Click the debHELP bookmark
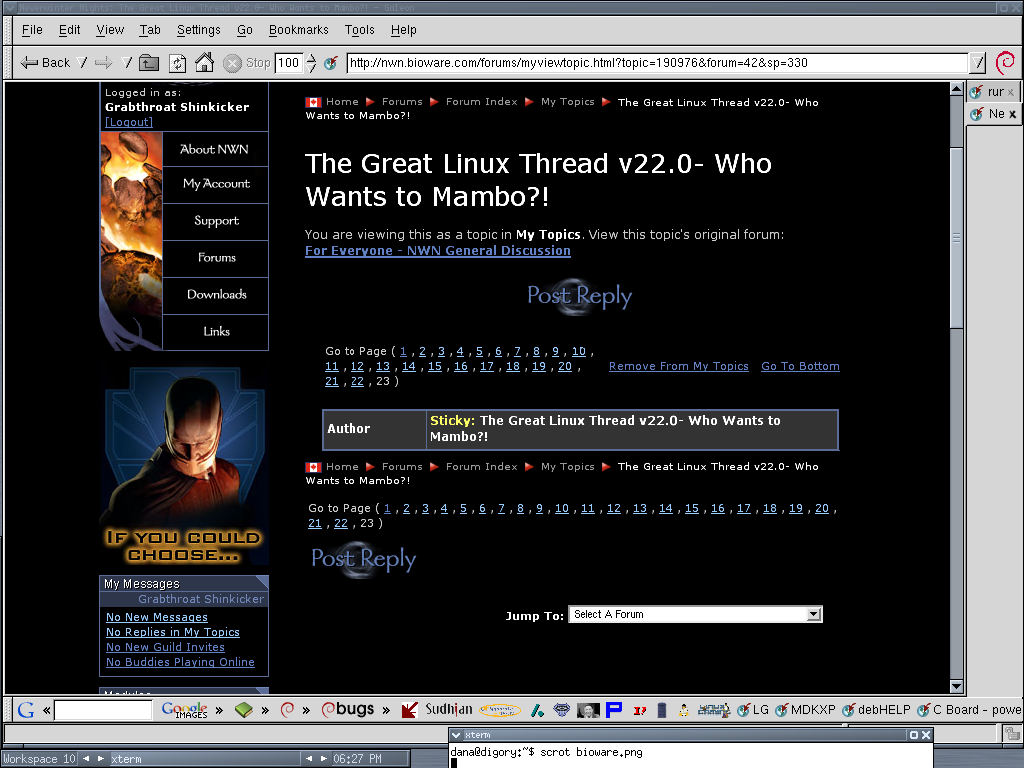This screenshot has height=768, width=1024. point(876,710)
